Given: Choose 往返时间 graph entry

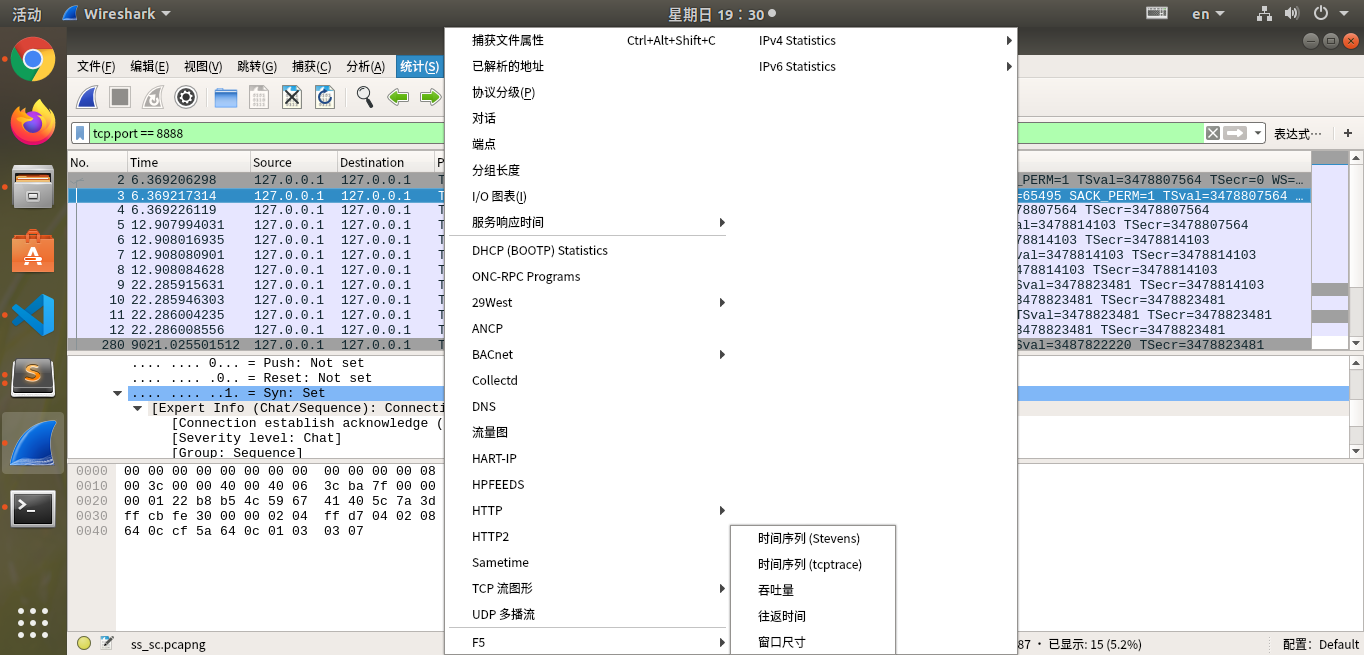Looking at the screenshot, I should click(x=813, y=616).
